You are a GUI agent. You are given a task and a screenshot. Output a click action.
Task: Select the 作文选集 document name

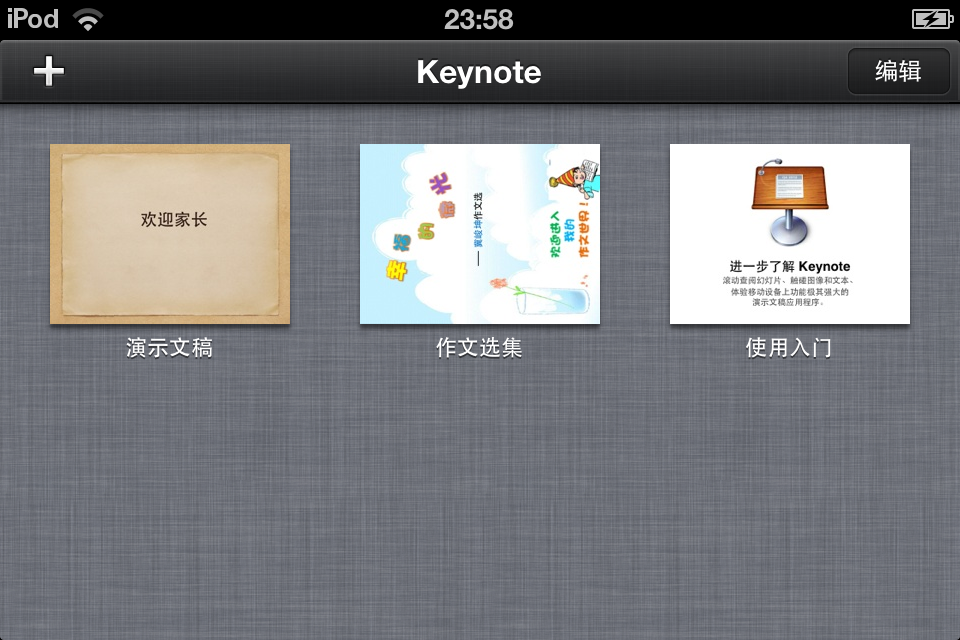(x=479, y=348)
